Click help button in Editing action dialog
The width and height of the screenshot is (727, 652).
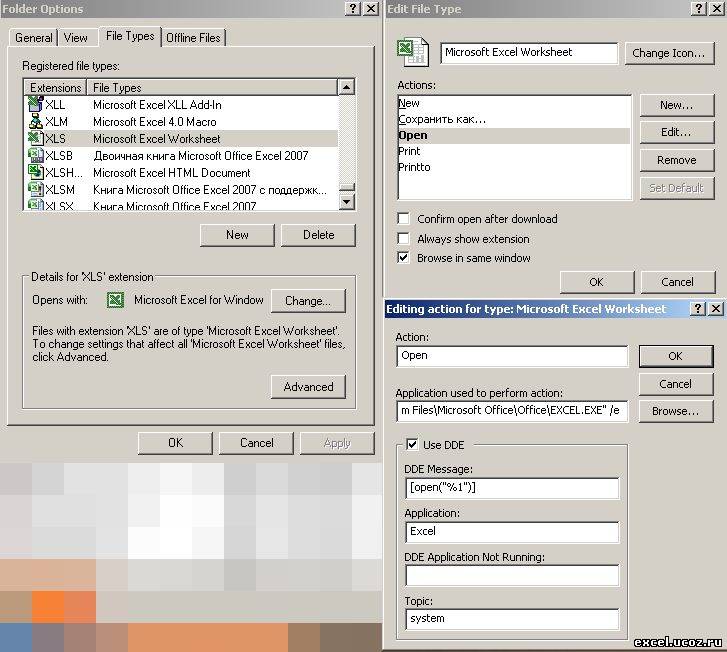[x=697, y=308]
